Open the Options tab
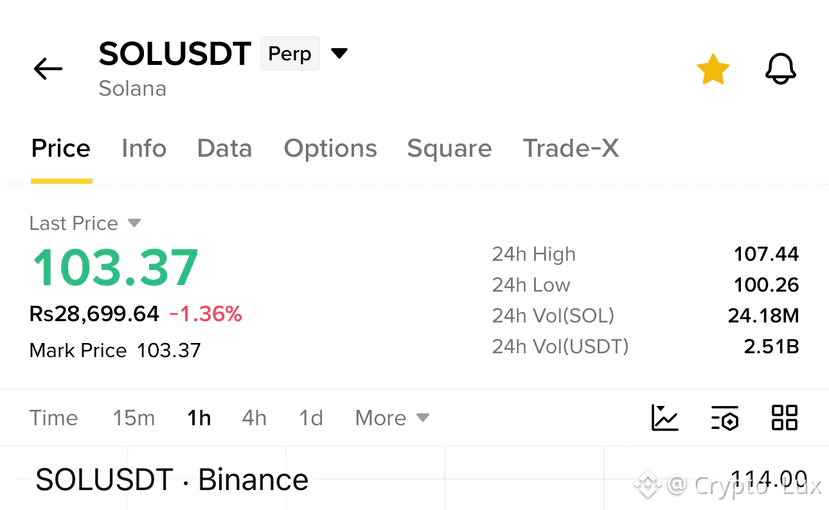Screen dimensions: 829x510 click(330, 149)
